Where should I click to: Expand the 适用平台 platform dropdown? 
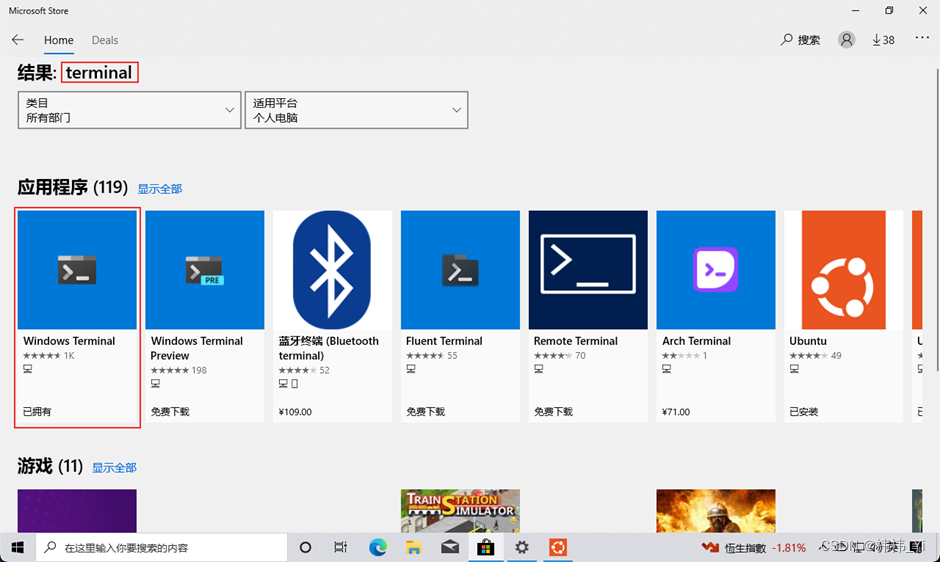(356, 110)
